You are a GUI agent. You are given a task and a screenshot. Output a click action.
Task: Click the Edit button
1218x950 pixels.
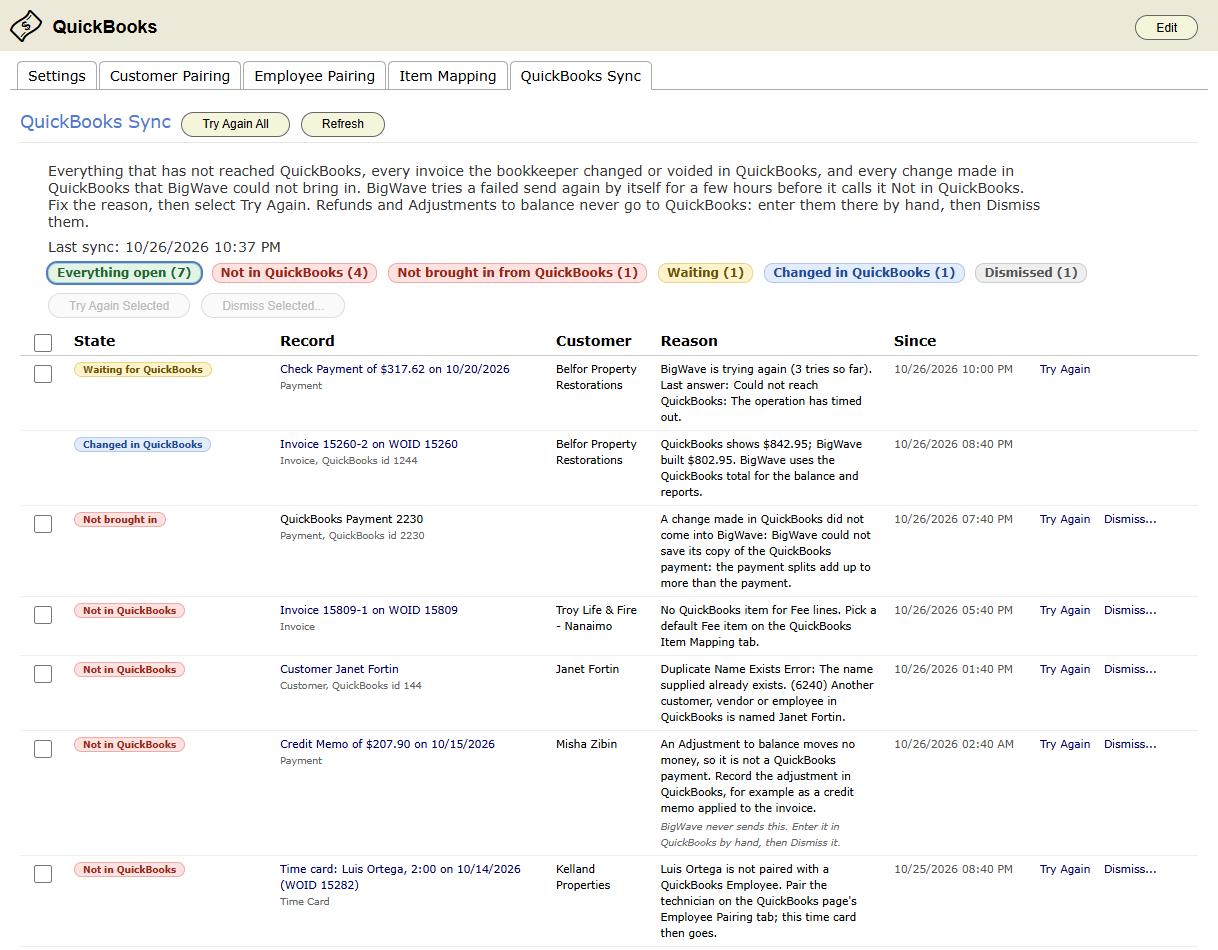point(1166,28)
